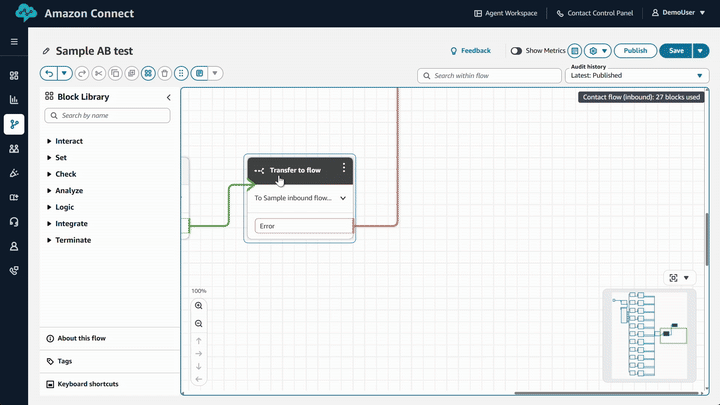This screenshot has width=720, height=405.
Task: Zoom out on the flow canvas
Action: pyautogui.click(x=198, y=324)
